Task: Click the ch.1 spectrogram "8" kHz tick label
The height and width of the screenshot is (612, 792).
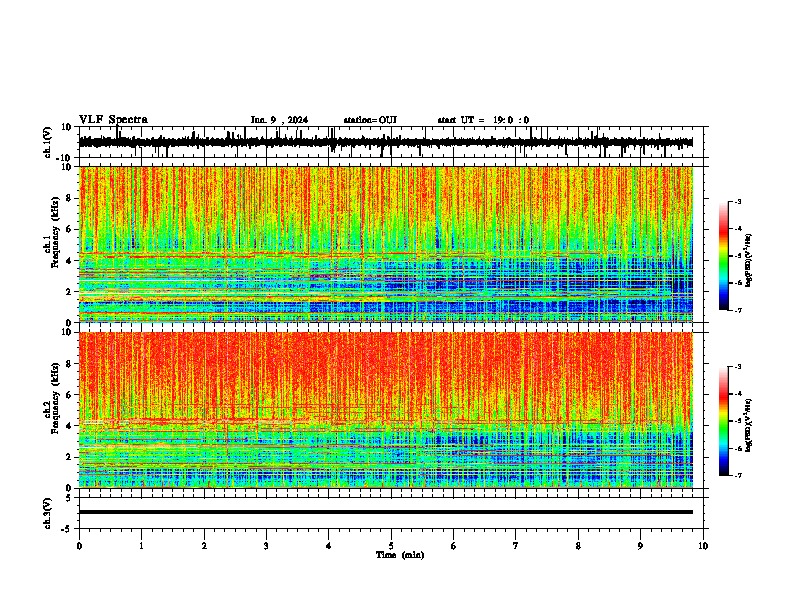Action: coord(70,198)
